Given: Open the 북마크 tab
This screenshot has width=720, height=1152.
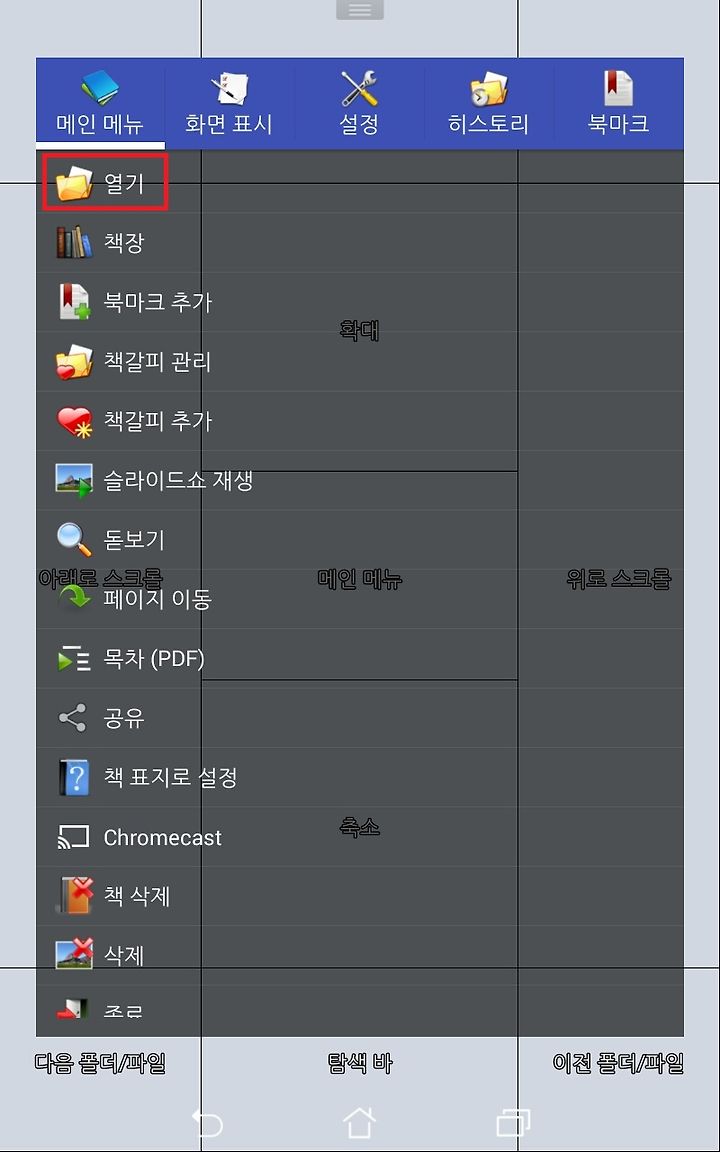Looking at the screenshot, I should click(619, 104).
